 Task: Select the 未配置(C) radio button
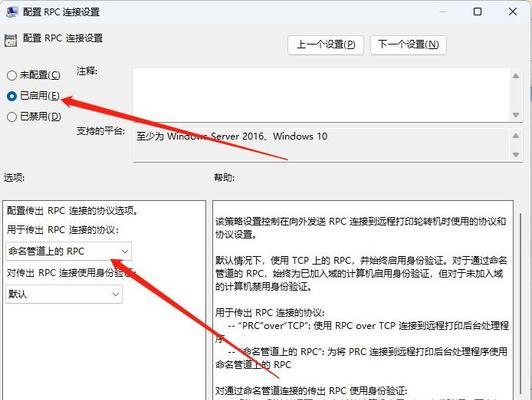pyautogui.click(x=12, y=75)
